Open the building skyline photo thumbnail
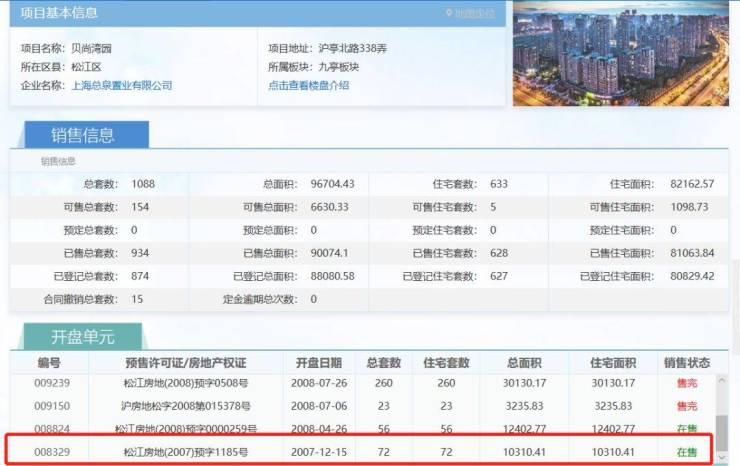Image resolution: width=740 pixels, height=466 pixels. (x=620, y=53)
